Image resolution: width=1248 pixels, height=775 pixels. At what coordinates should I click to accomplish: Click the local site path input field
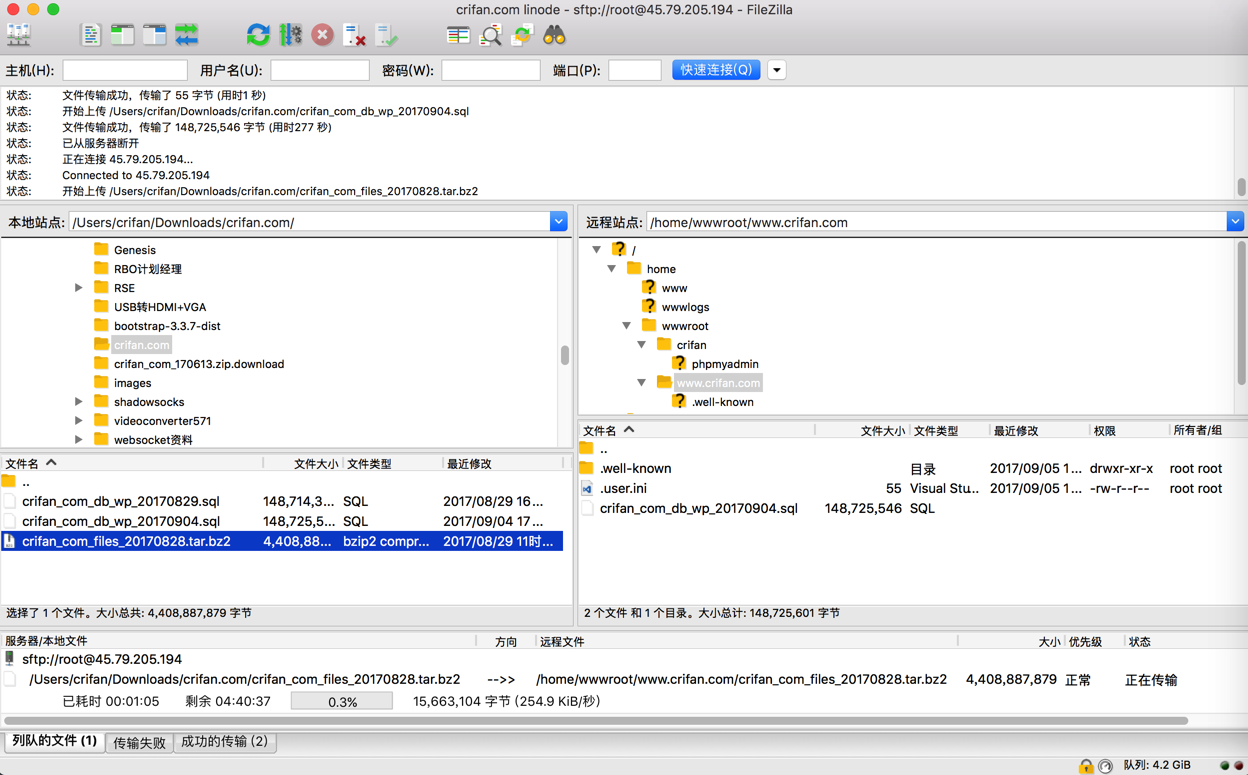coord(309,222)
